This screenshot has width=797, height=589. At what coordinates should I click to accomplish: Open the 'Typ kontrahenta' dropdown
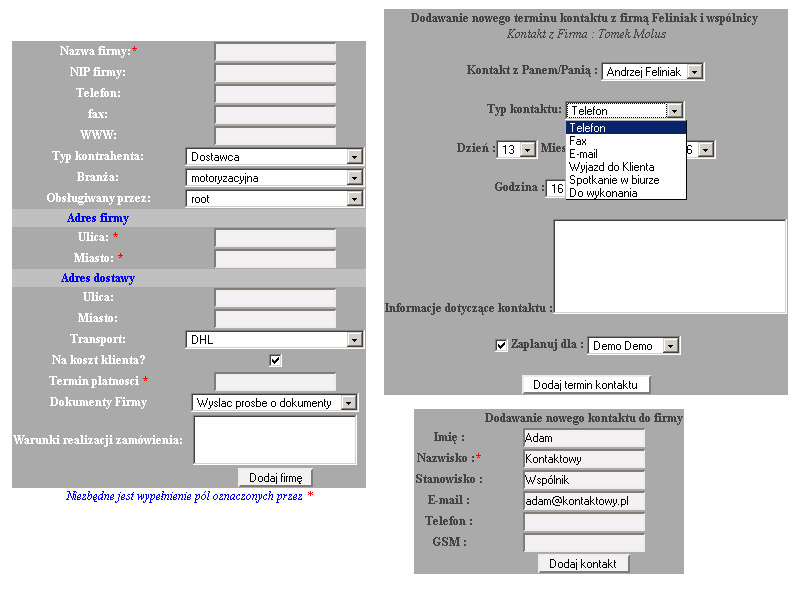pyautogui.click(x=354, y=157)
